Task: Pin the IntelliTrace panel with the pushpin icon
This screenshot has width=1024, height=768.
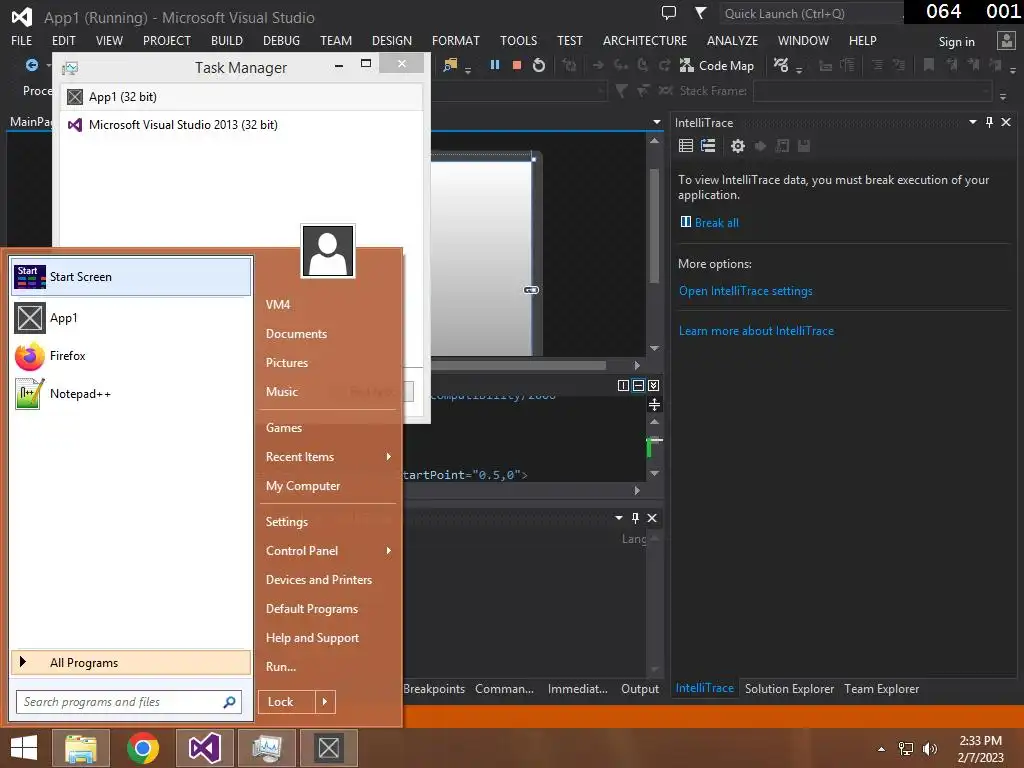Action: point(989,122)
